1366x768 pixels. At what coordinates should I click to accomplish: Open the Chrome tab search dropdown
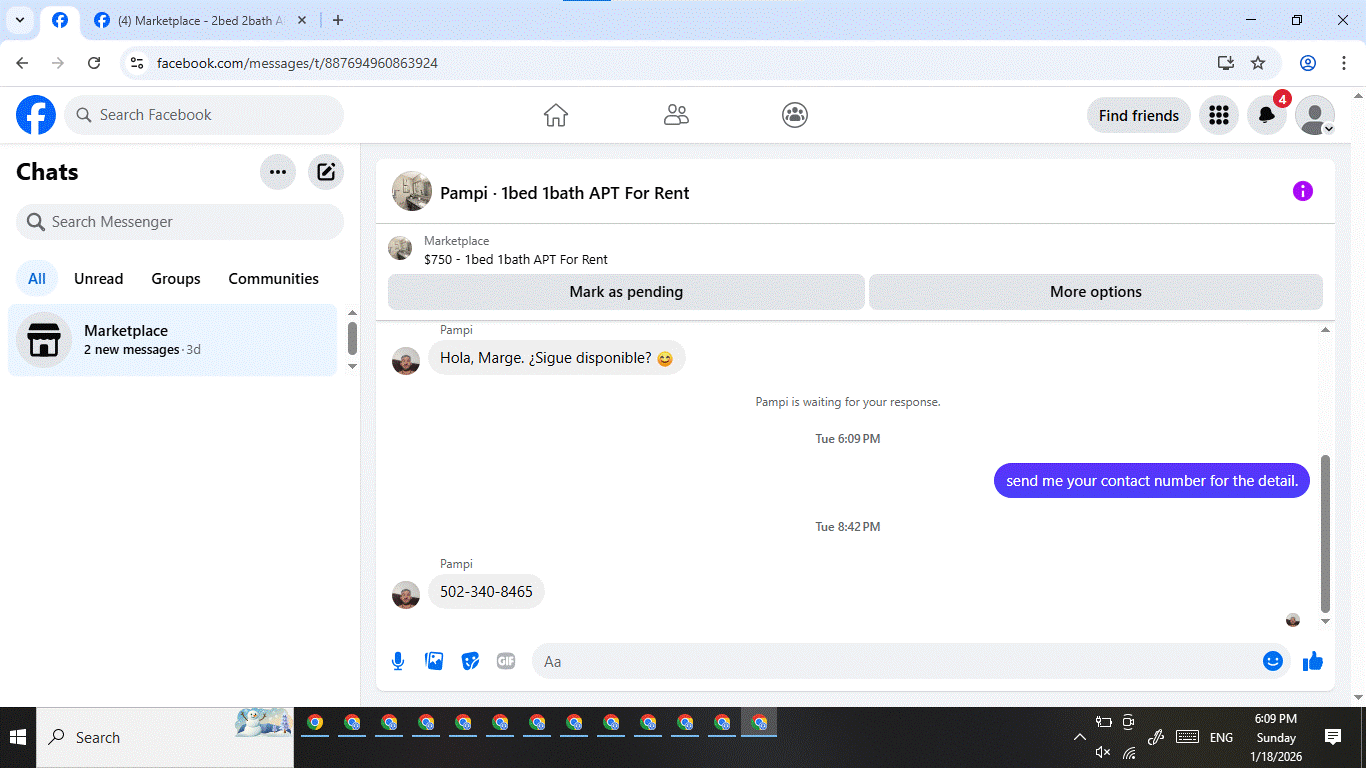tap(19, 20)
